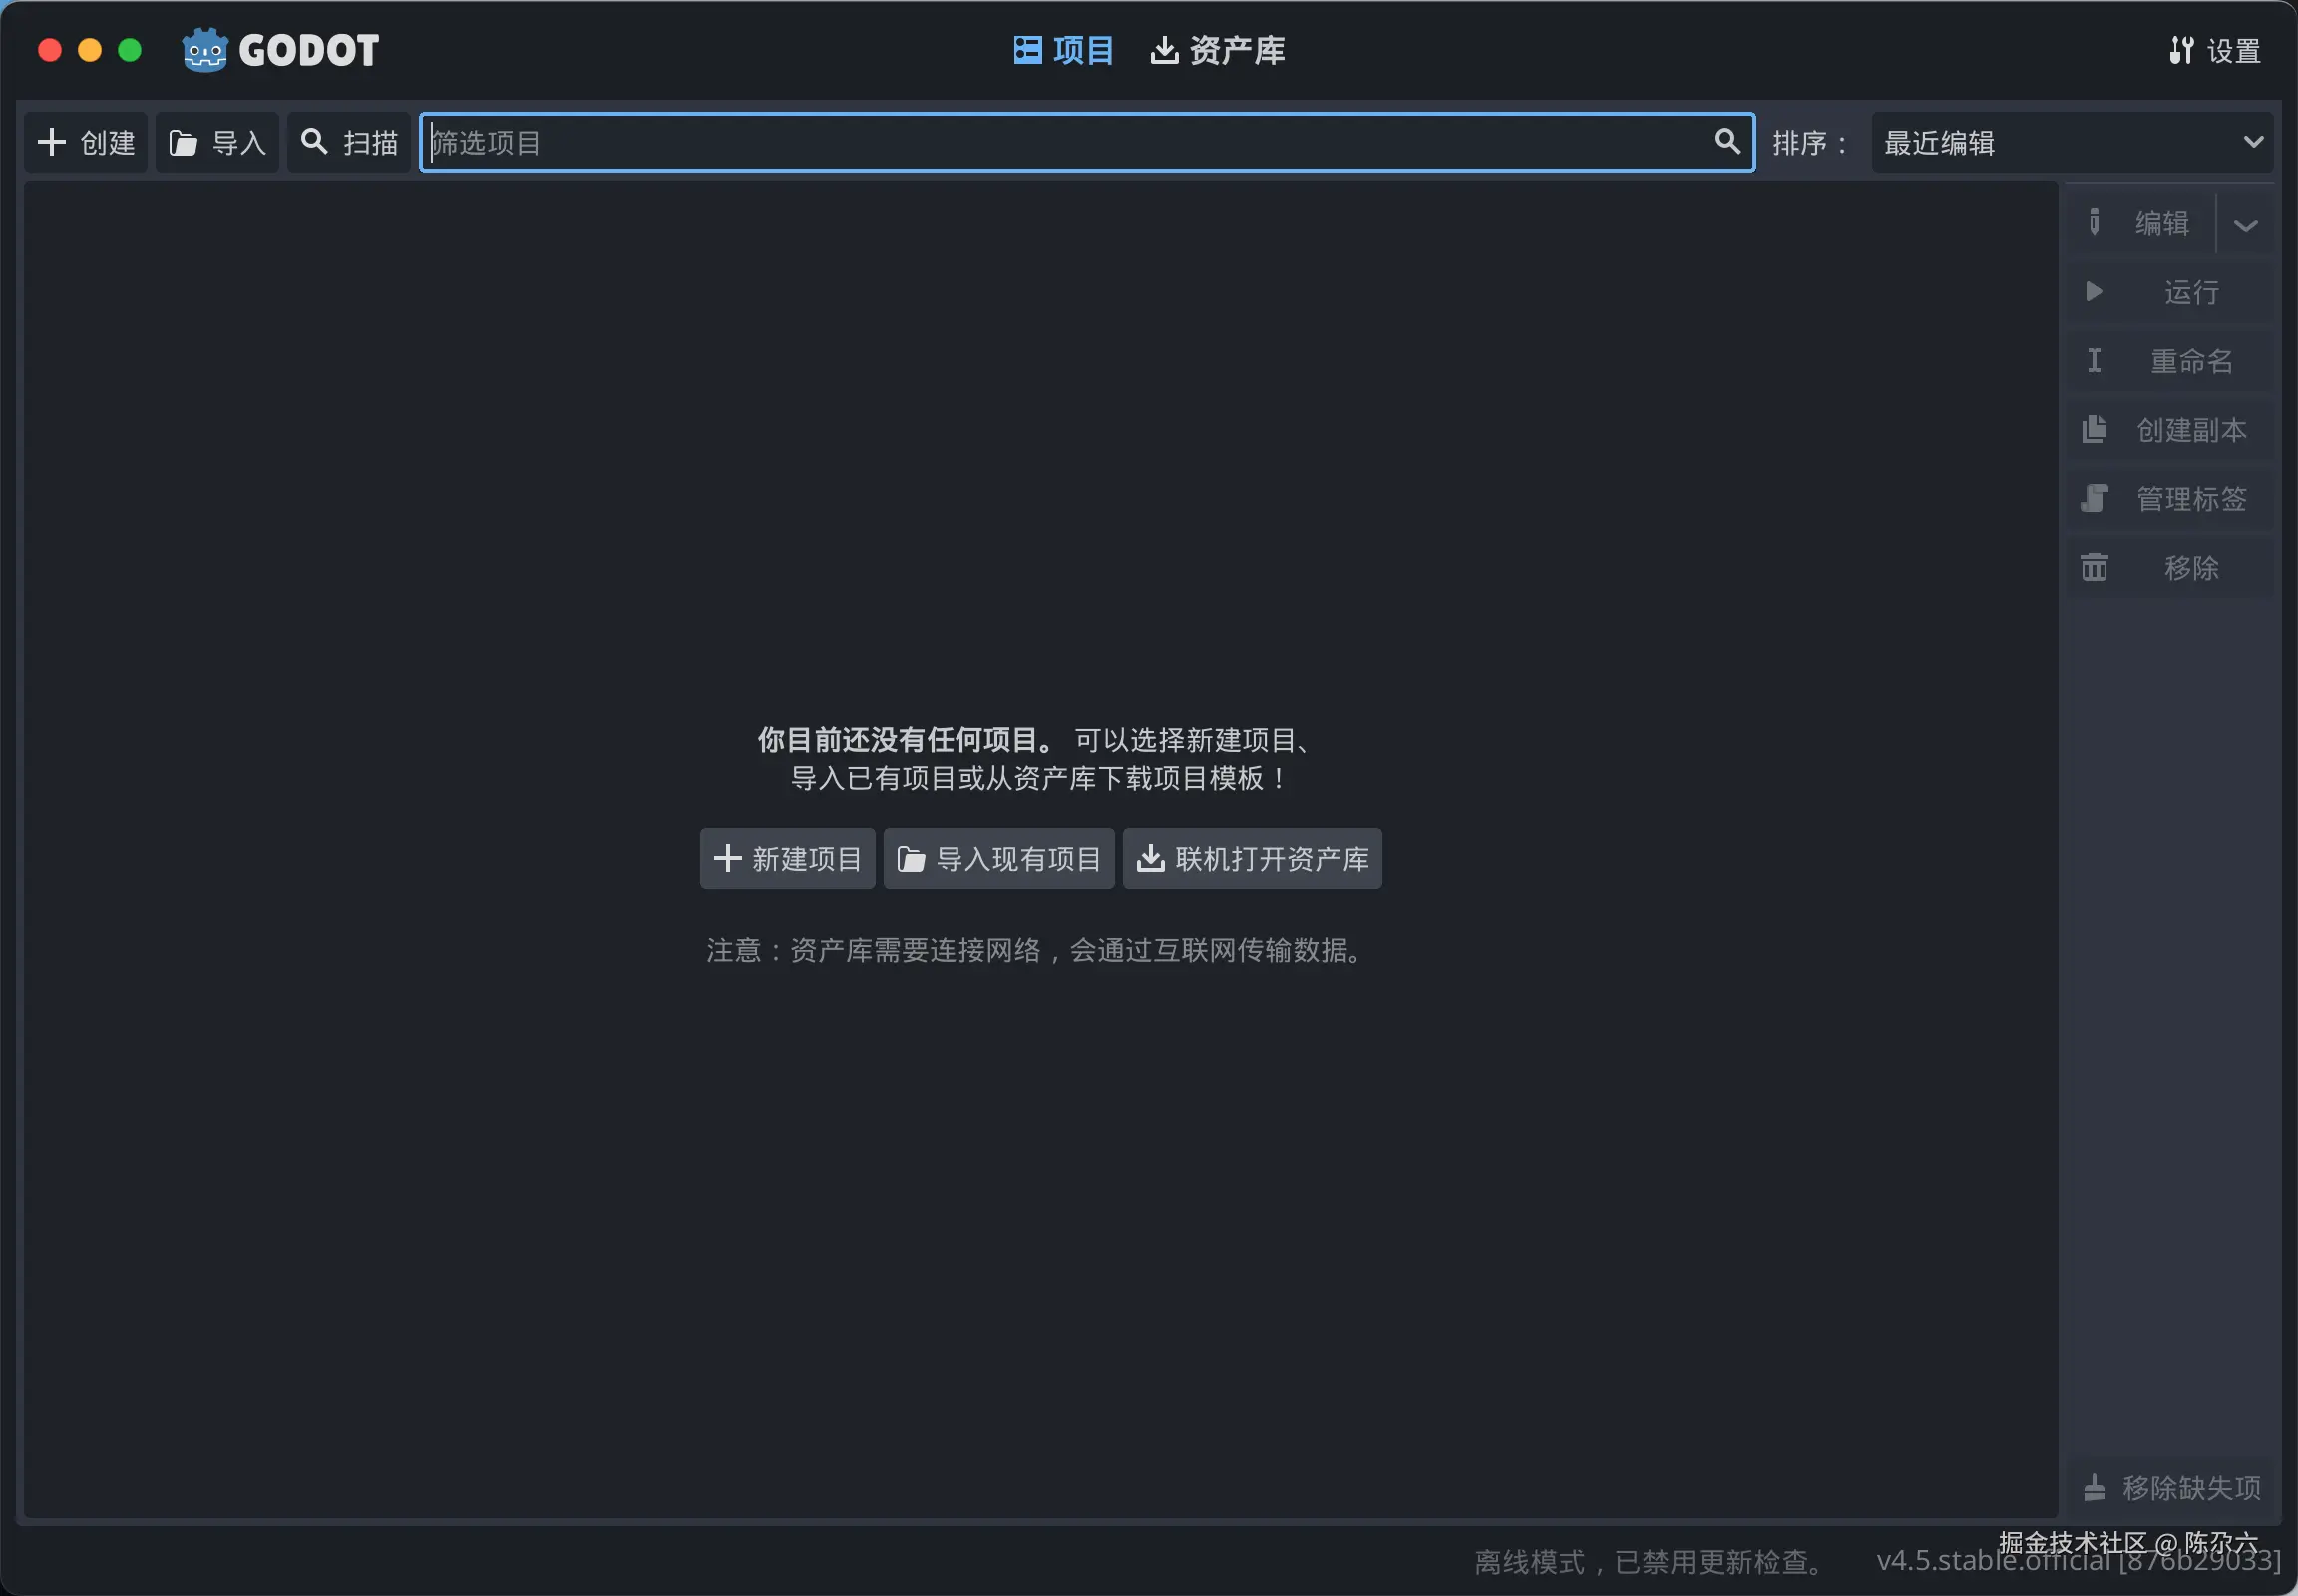Click the Godot robot logo
This screenshot has height=1596, width=2298.
pyautogui.click(x=204, y=49)
